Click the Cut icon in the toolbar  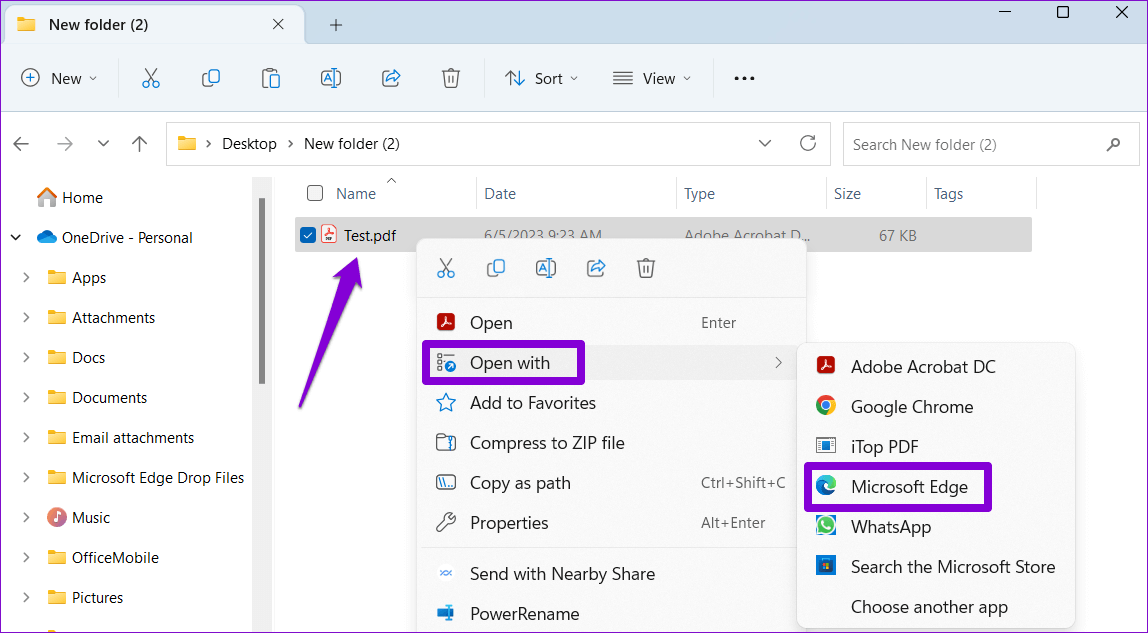pos(151,78)
